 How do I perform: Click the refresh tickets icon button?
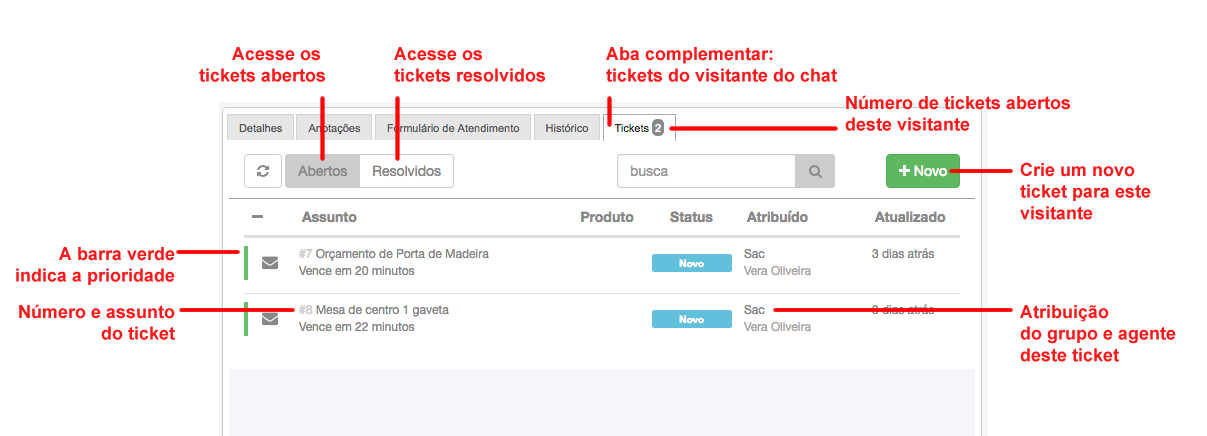263,171
